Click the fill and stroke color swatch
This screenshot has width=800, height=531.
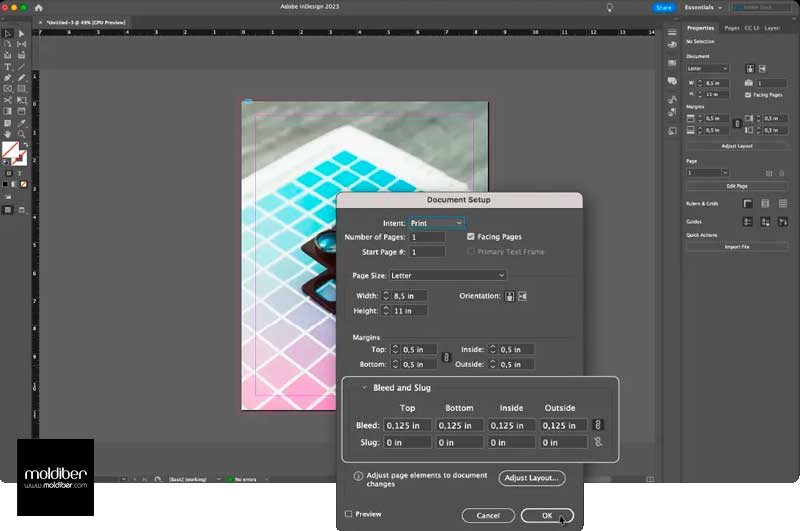pos(10,151)
